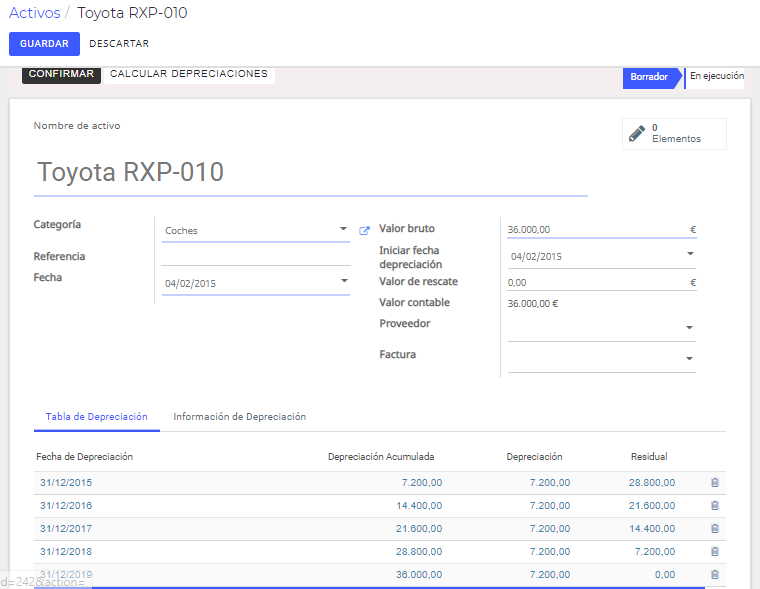This screenshot has width=760, height=589.
Task: Open Información de Depreciación tab
Action: pyautogui.click(x=239, y=417)
